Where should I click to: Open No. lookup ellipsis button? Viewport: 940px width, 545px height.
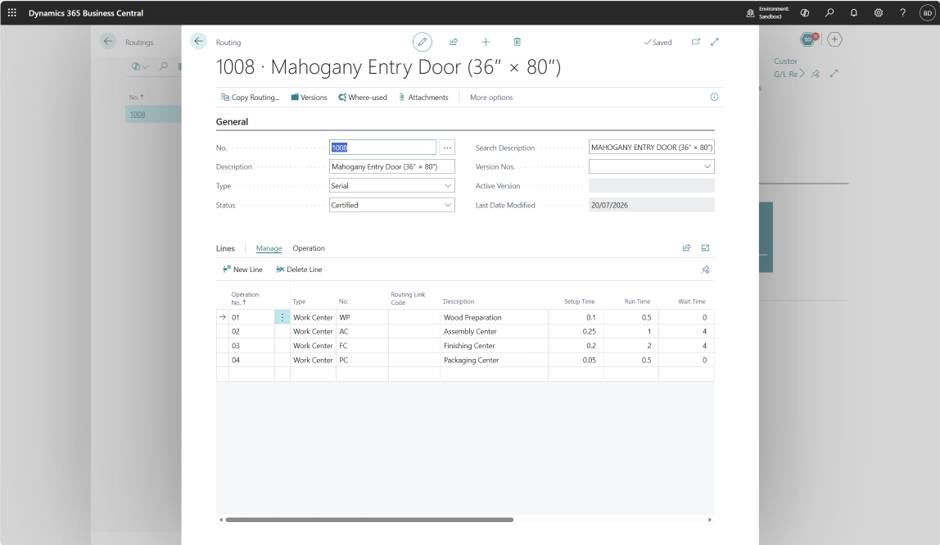click(447, 147)
